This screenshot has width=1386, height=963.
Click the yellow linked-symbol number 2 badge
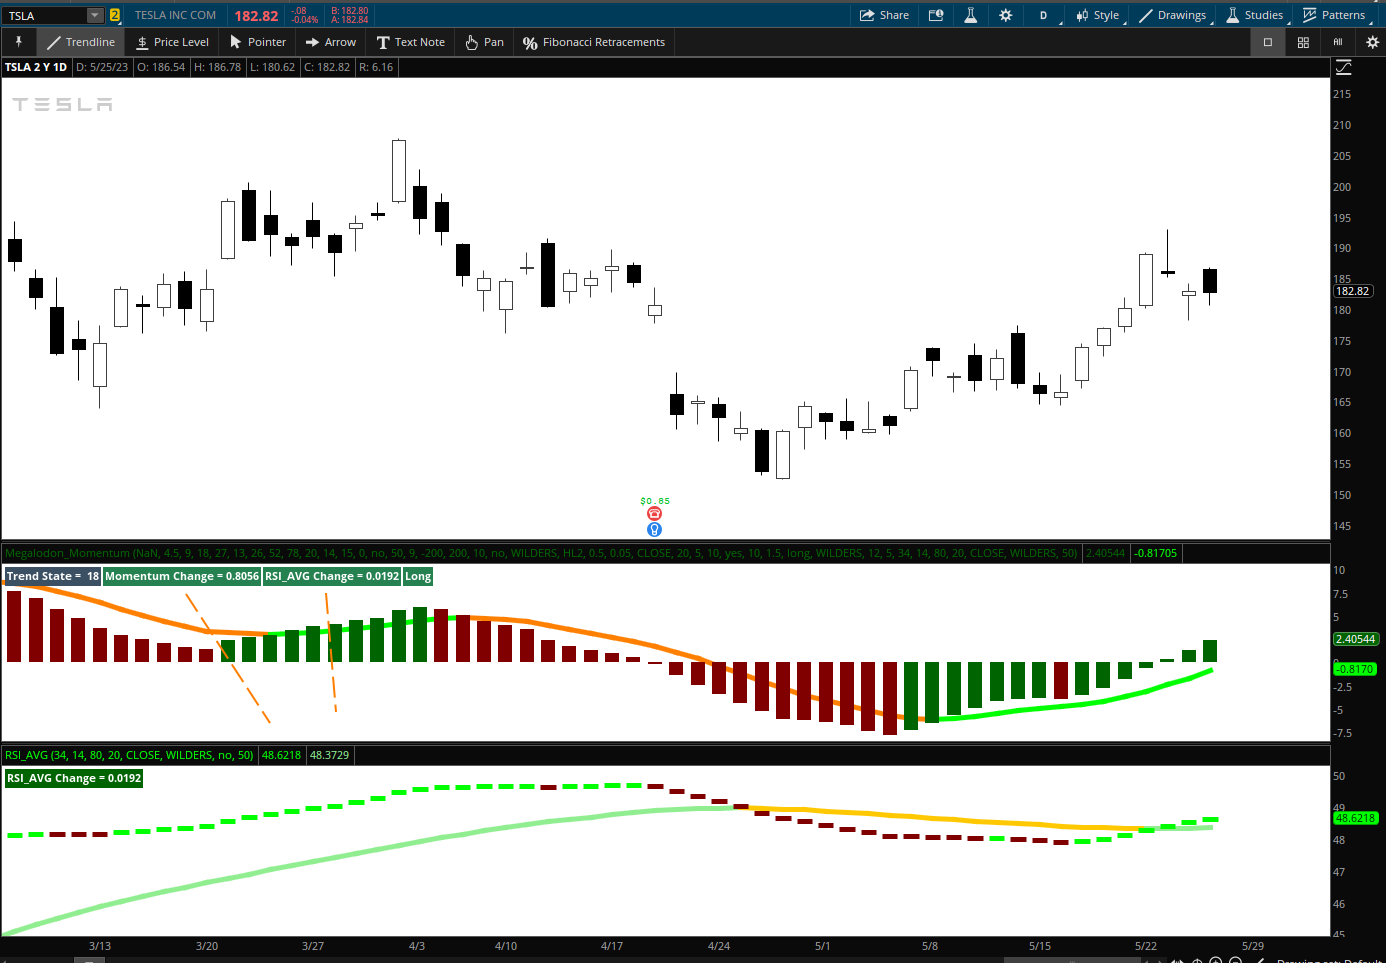[x=115, y=15]
